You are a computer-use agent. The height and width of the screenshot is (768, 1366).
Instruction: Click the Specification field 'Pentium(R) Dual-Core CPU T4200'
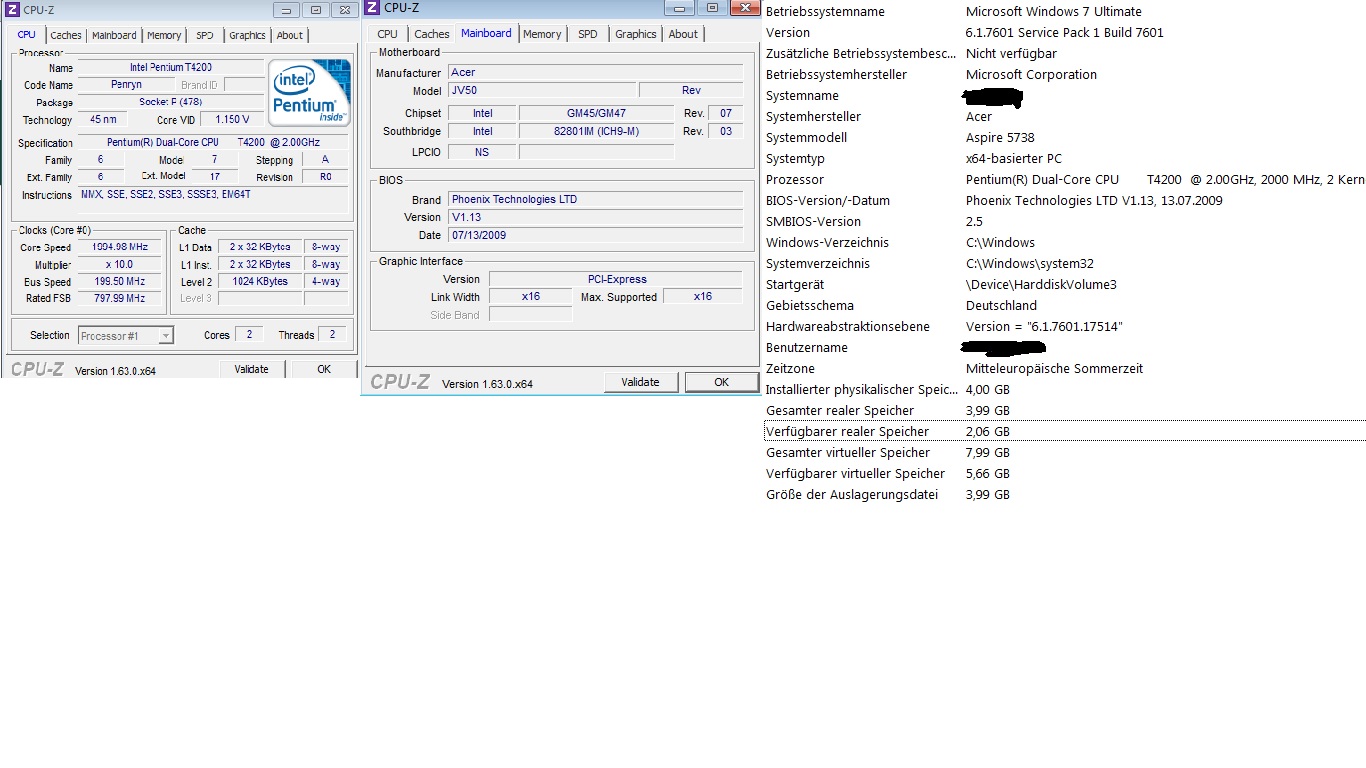213,143
